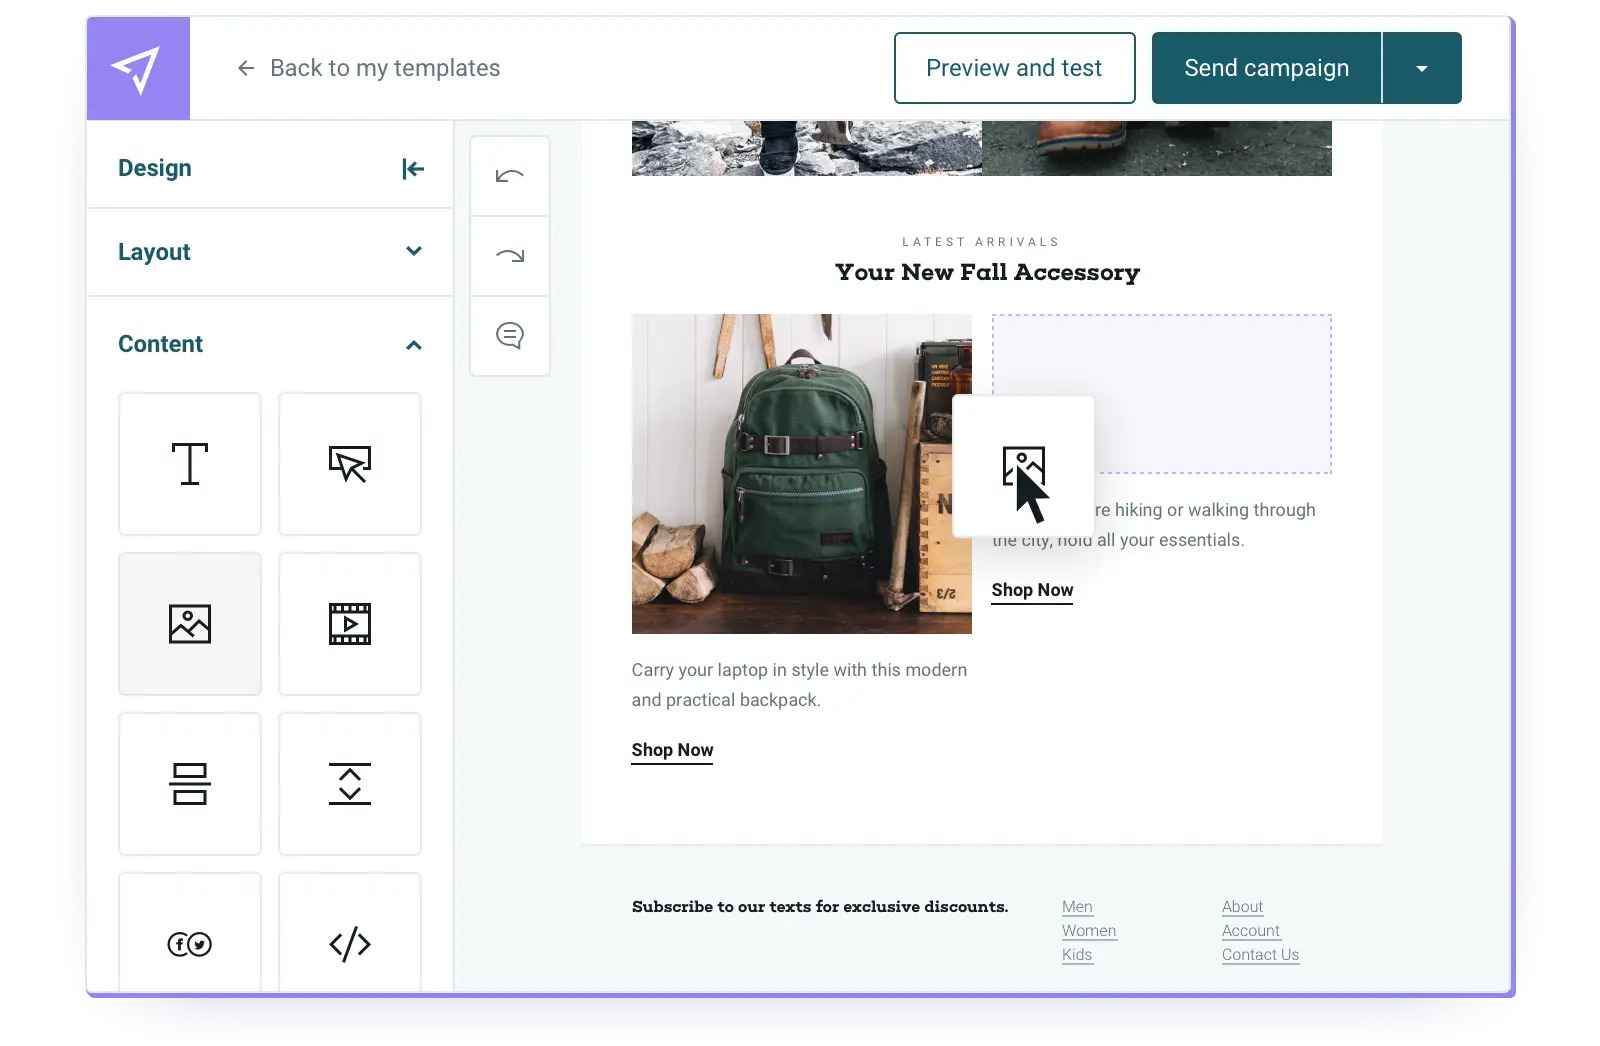
Task: Select the Image content block
Action: [x=190, y=624]
